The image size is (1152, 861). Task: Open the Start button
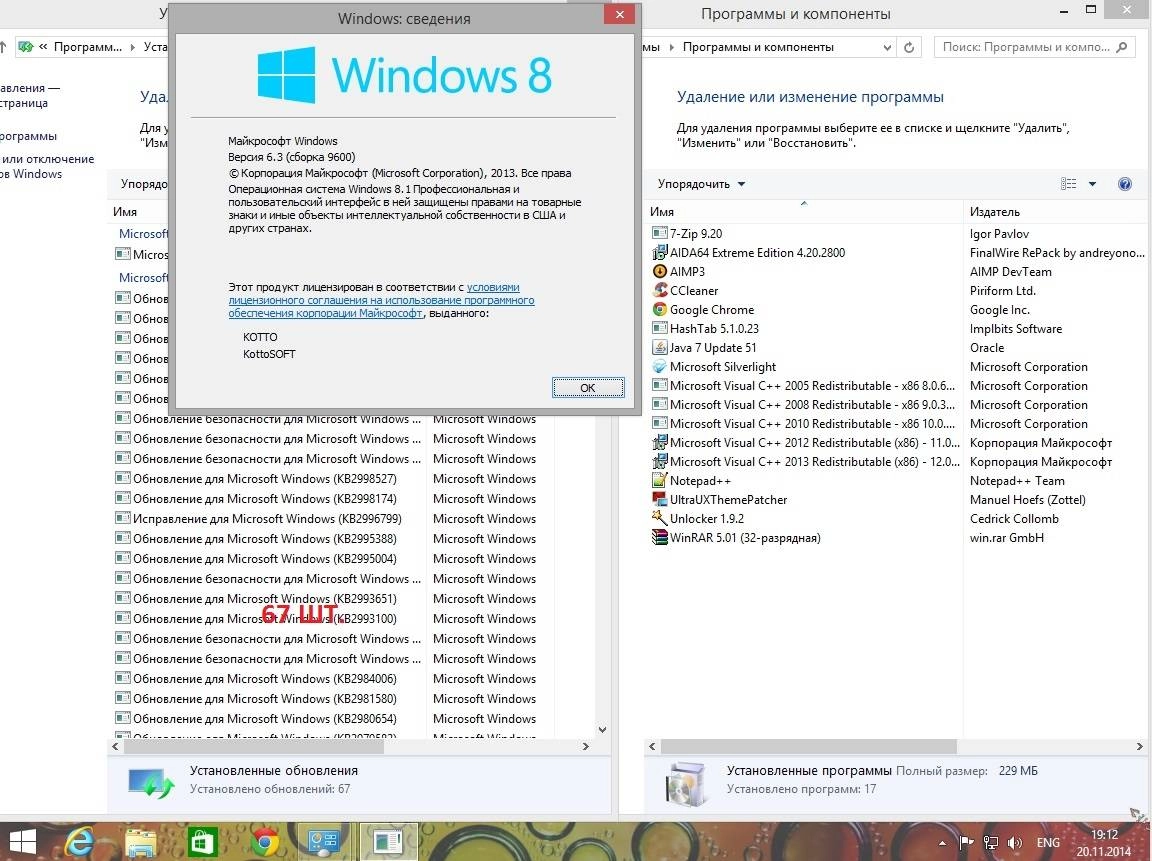coord(21,842)
